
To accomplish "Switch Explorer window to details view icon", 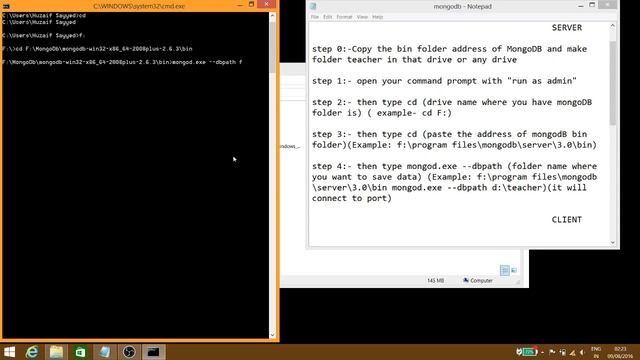I will tap(504, 270).
